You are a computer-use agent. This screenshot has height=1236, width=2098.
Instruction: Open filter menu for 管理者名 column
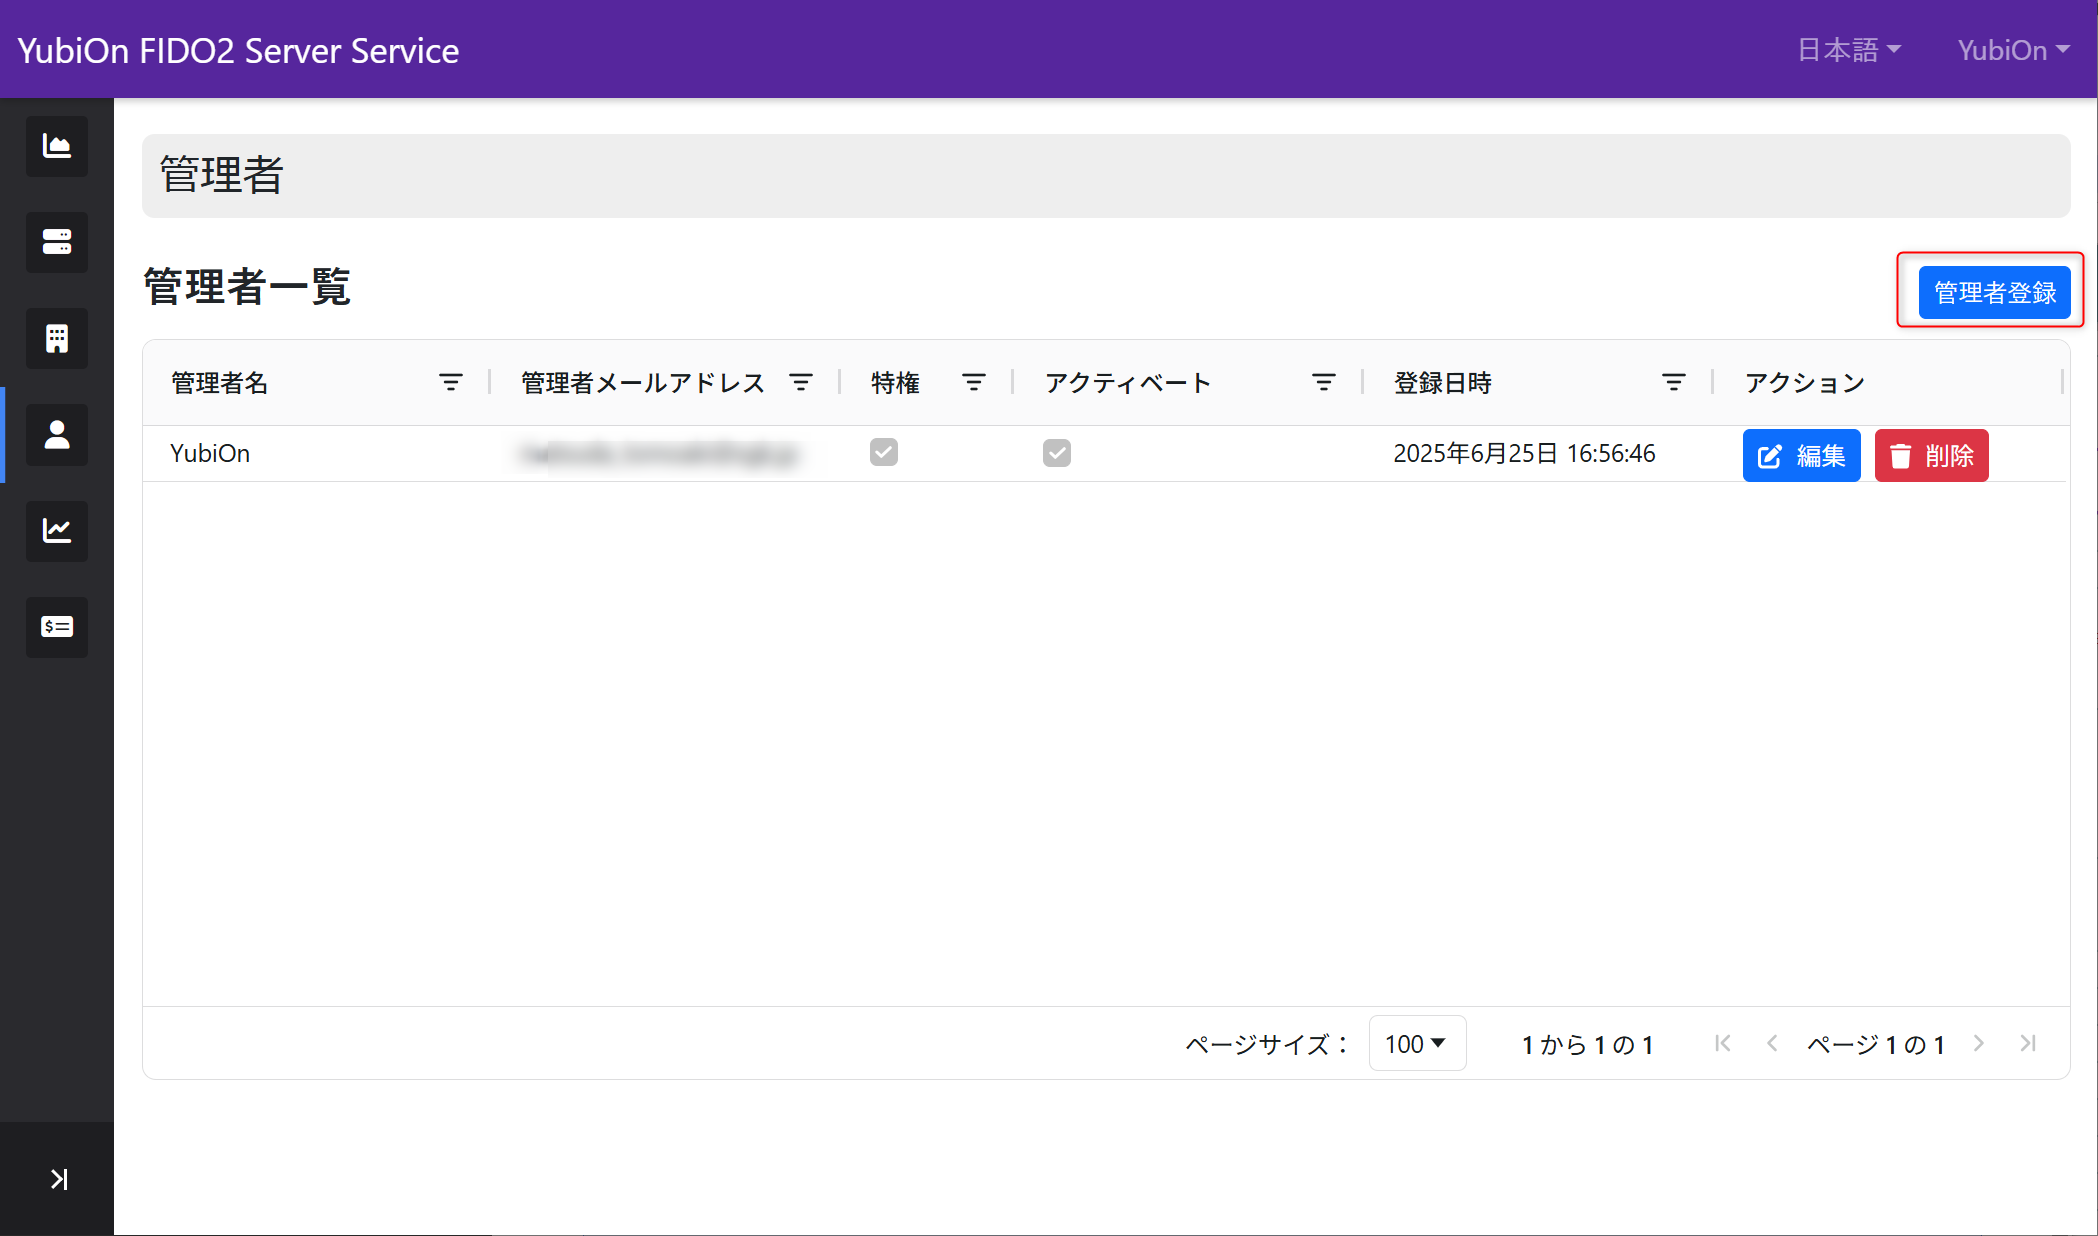(451, 382)
